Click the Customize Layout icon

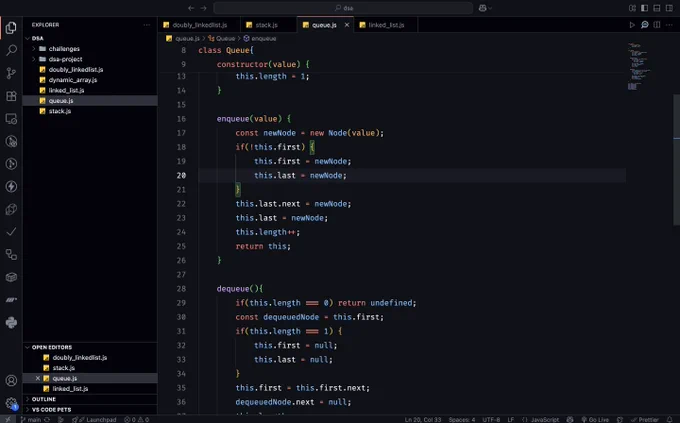click(632, 8)
